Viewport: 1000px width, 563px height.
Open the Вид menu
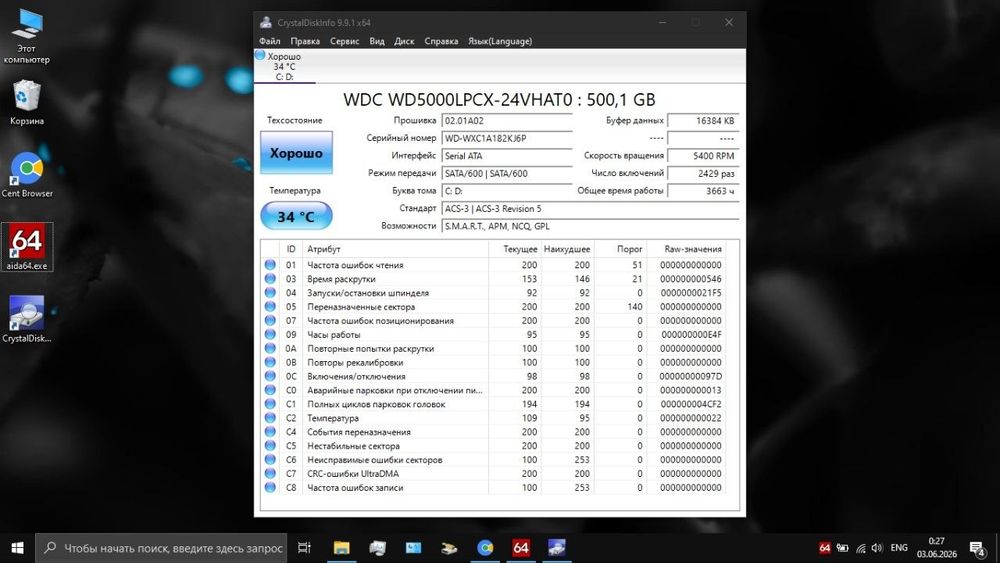tap(377, 41)
